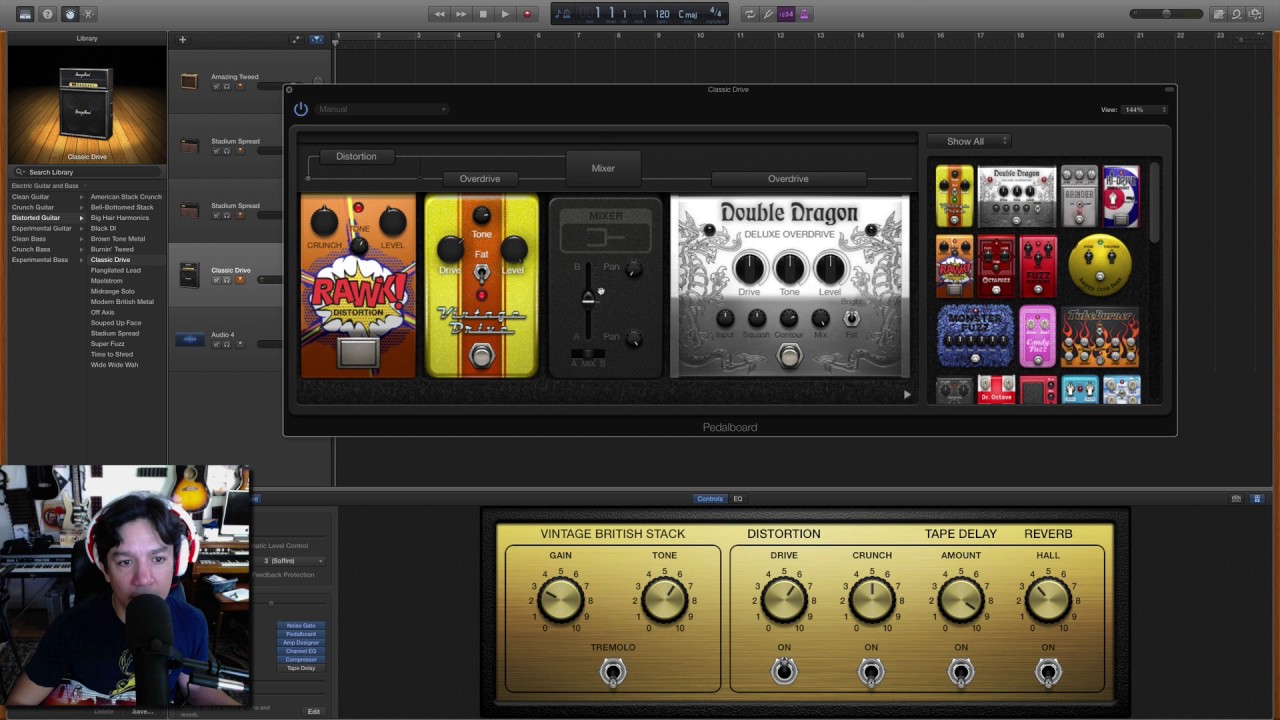Image resolution: width=1280 pixels, height=720 pixels.
Task: Select the Distortion routing label
Action: (x=356, y=156)
